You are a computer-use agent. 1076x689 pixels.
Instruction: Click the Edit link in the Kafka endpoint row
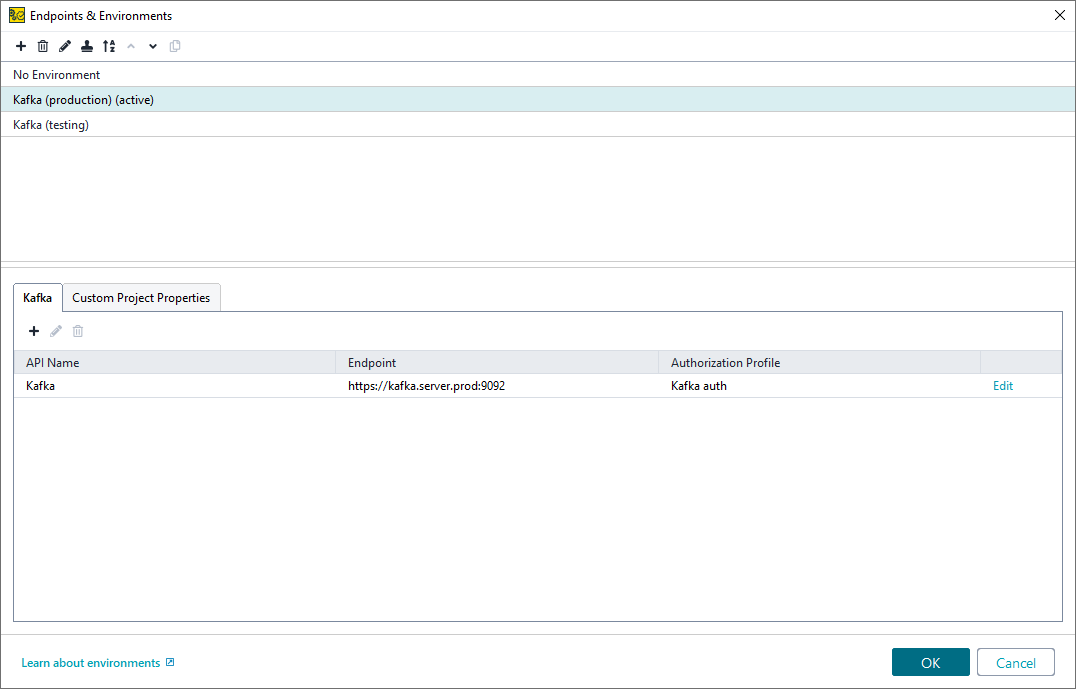point(1003,386)
